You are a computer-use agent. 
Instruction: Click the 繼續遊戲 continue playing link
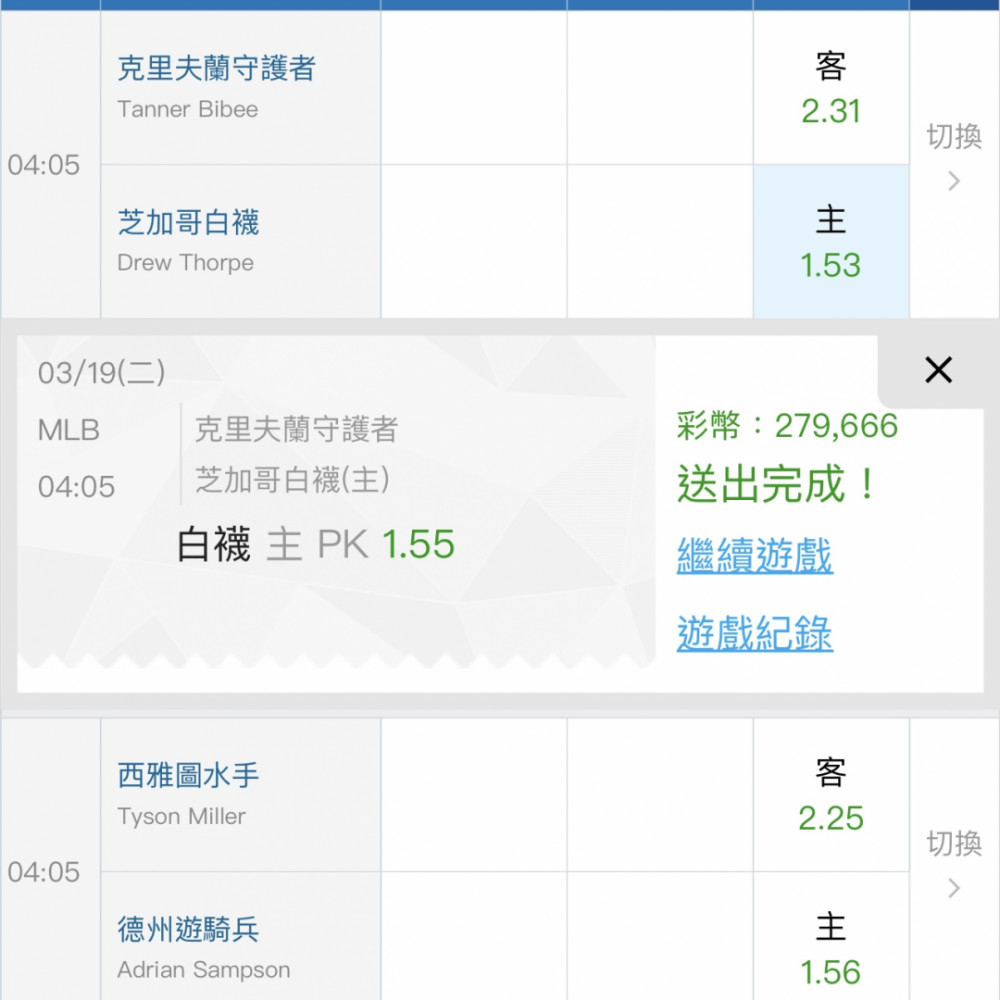point(754,555)
